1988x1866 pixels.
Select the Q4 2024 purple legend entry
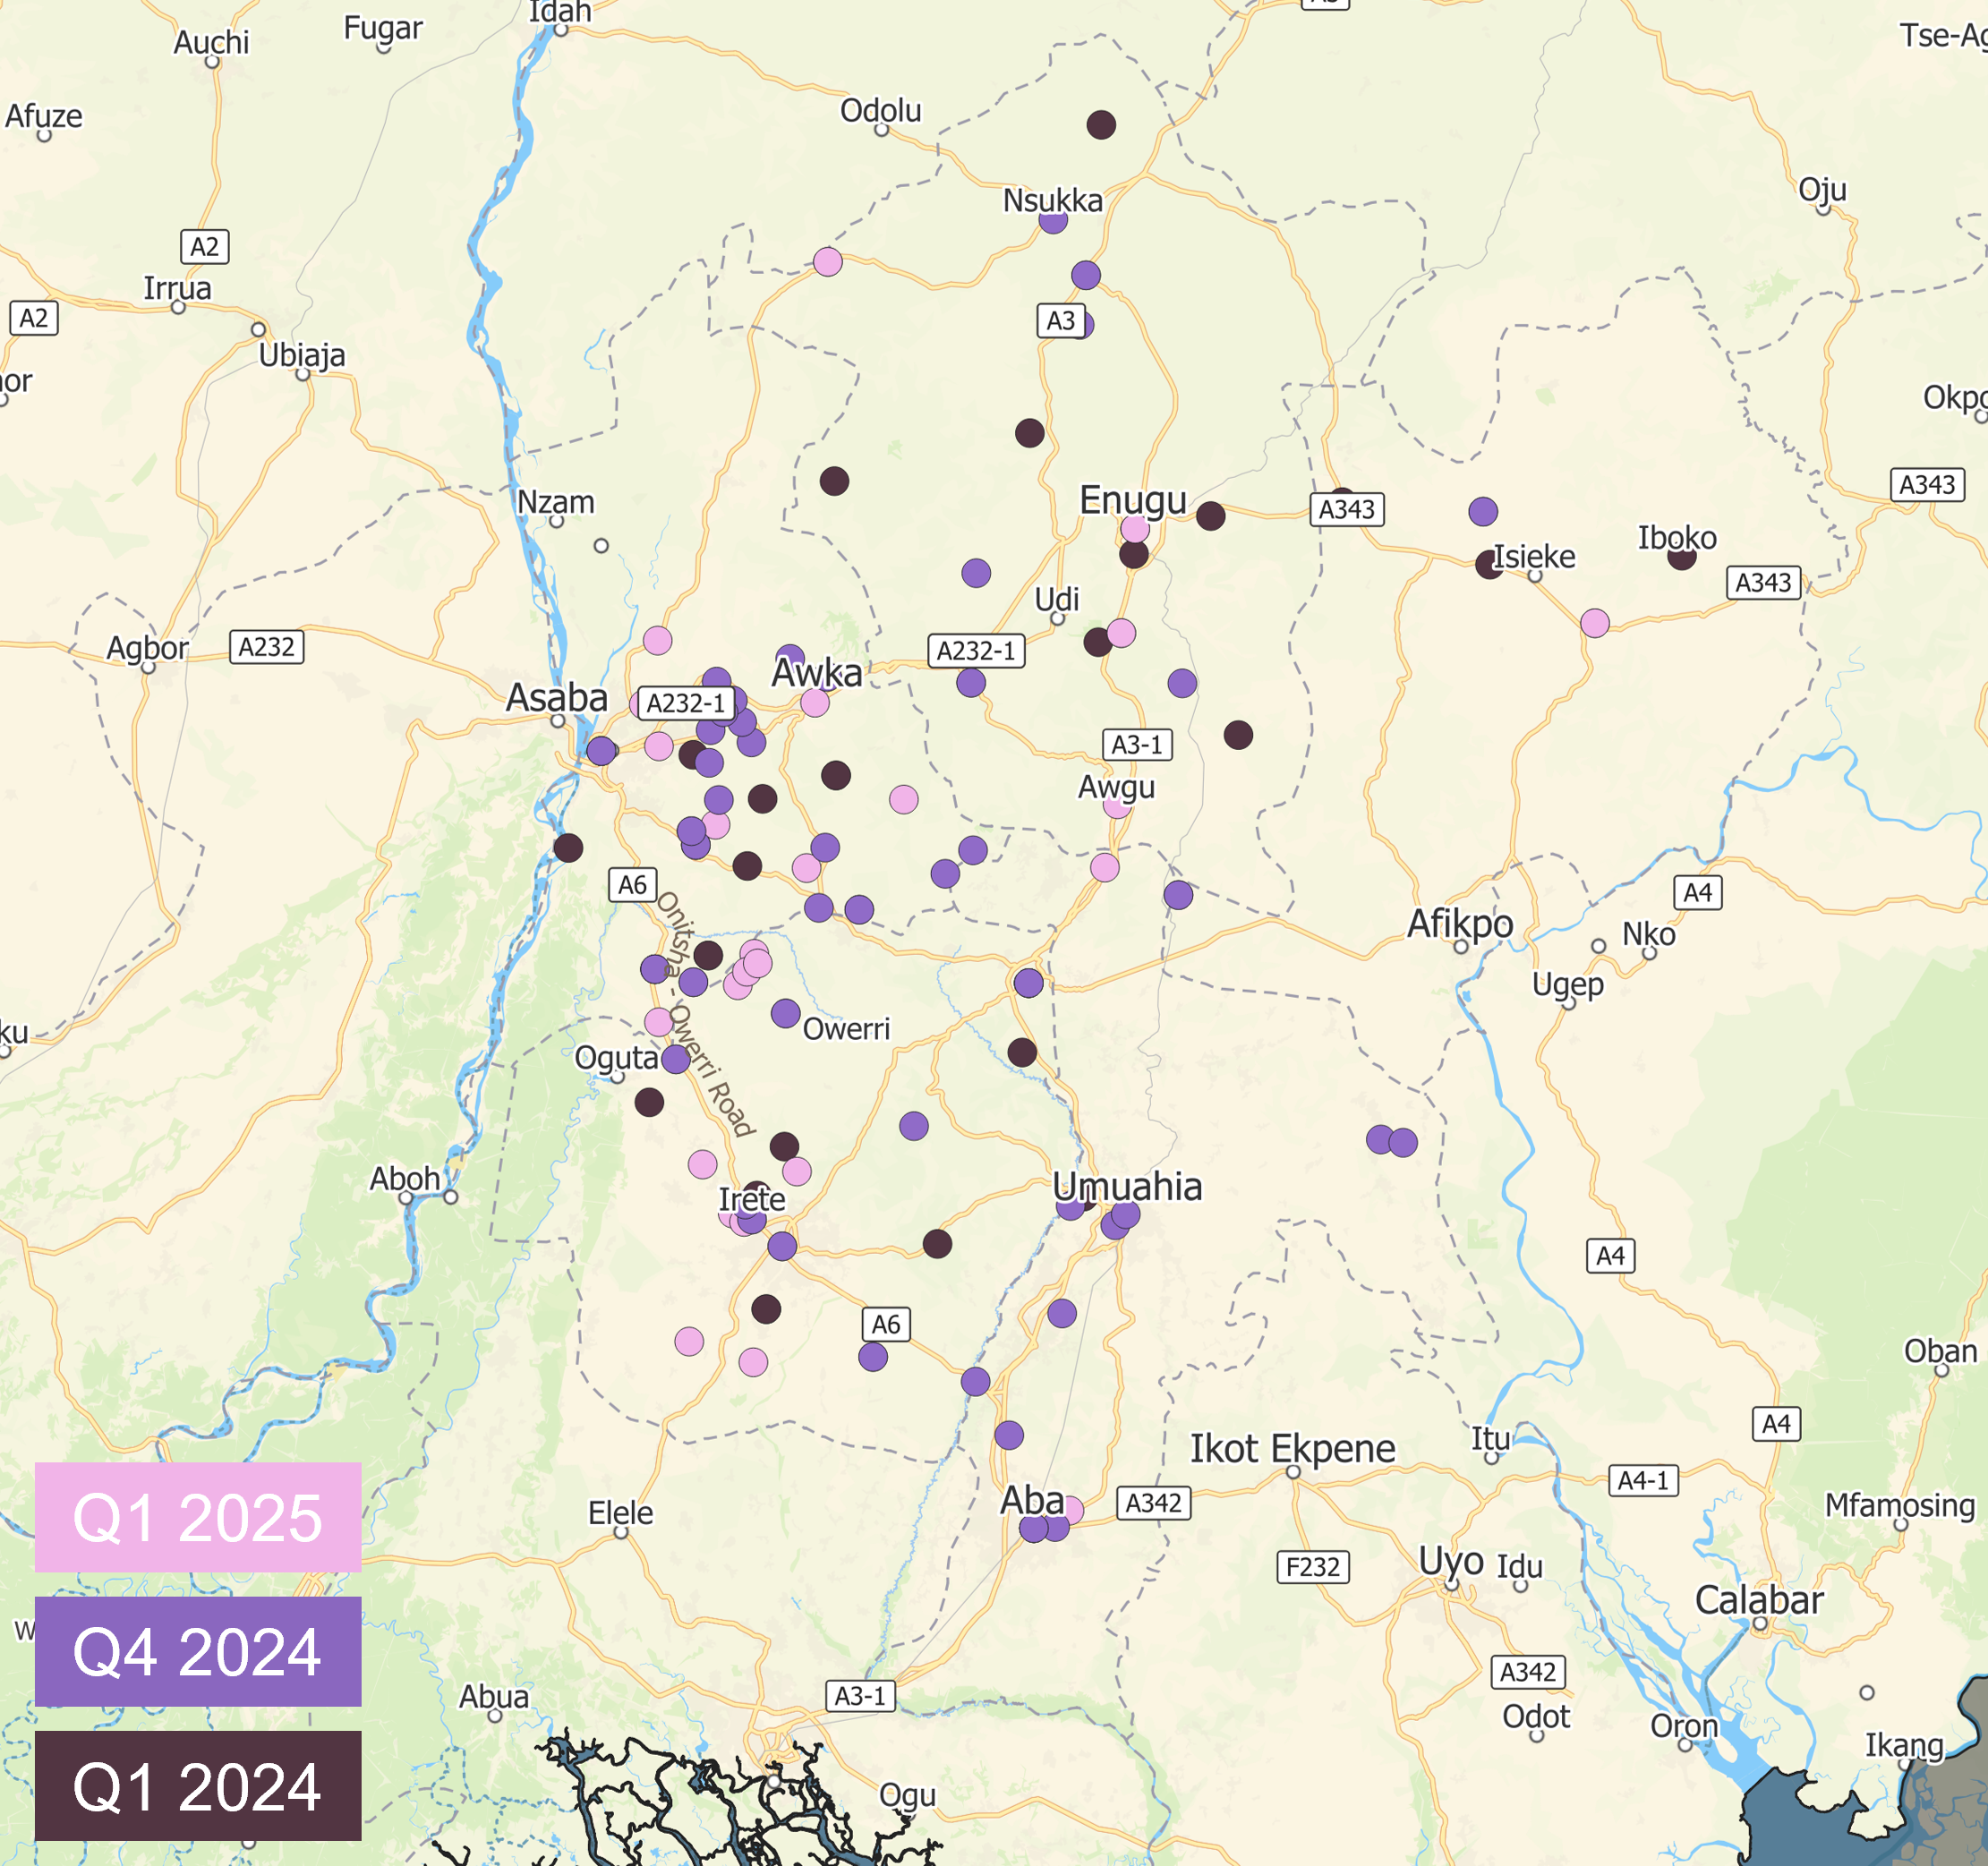click(198, 1651)
